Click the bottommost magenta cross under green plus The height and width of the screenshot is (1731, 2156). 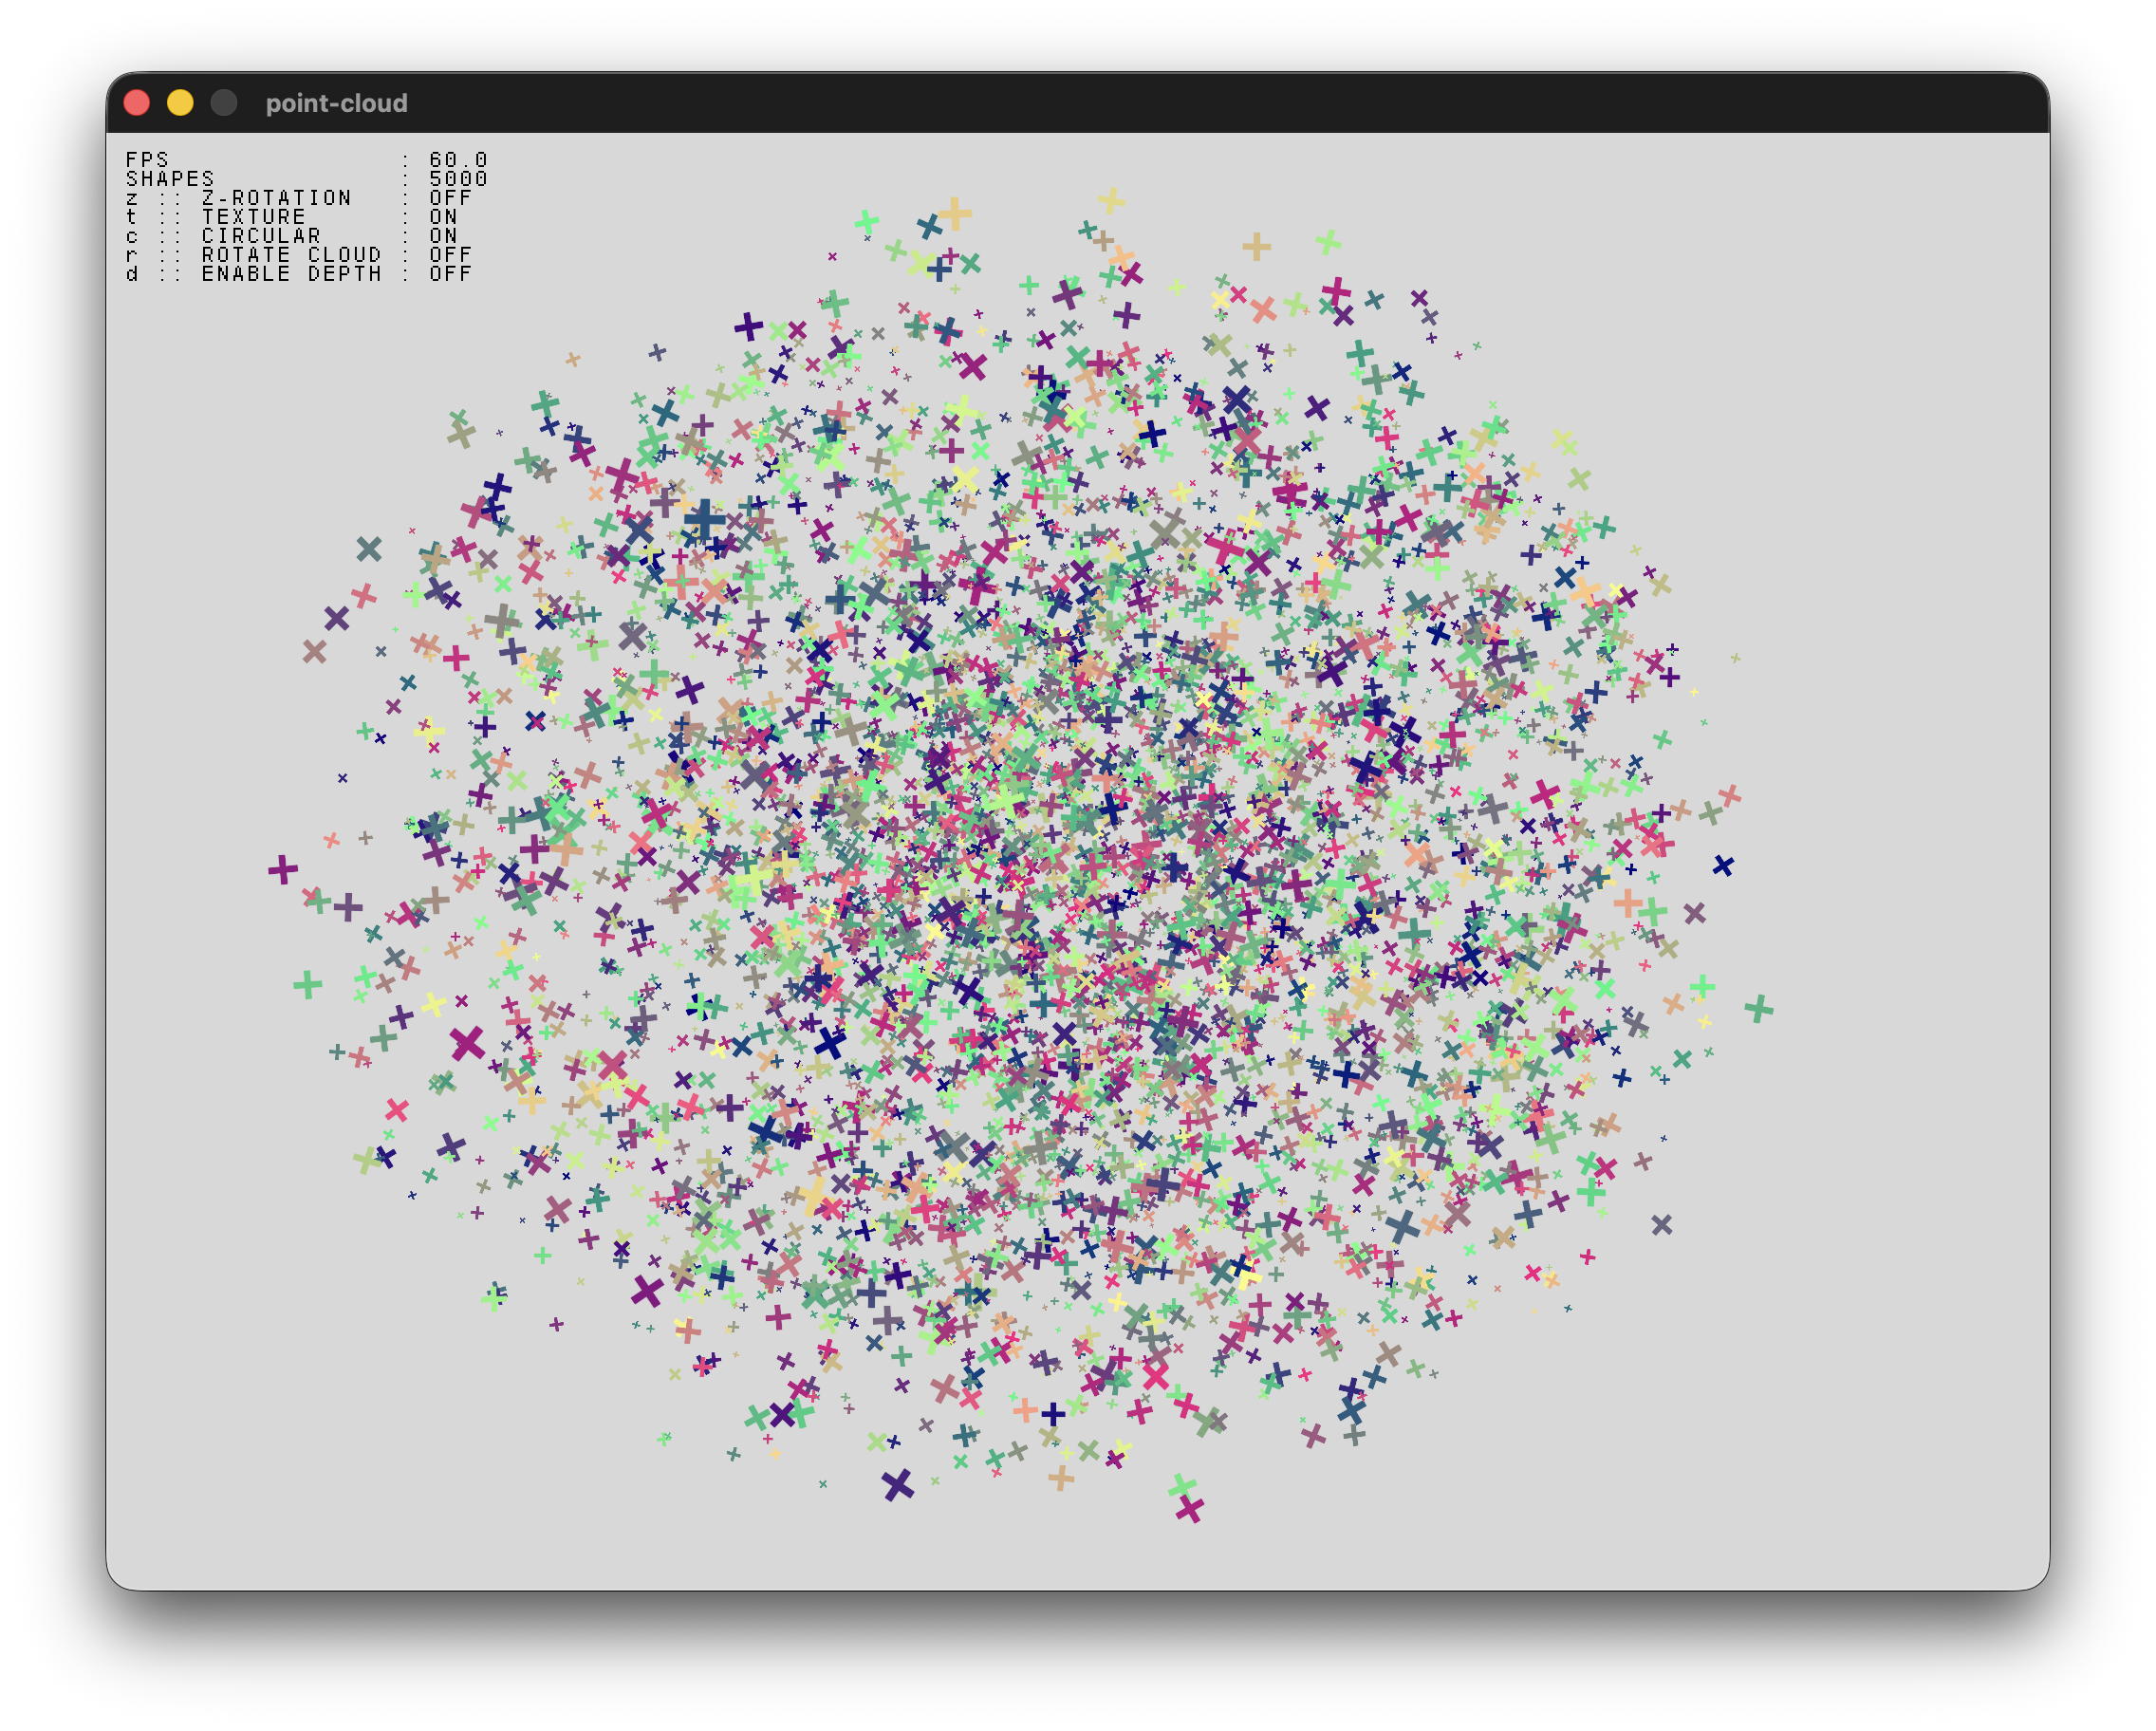1189,1509
